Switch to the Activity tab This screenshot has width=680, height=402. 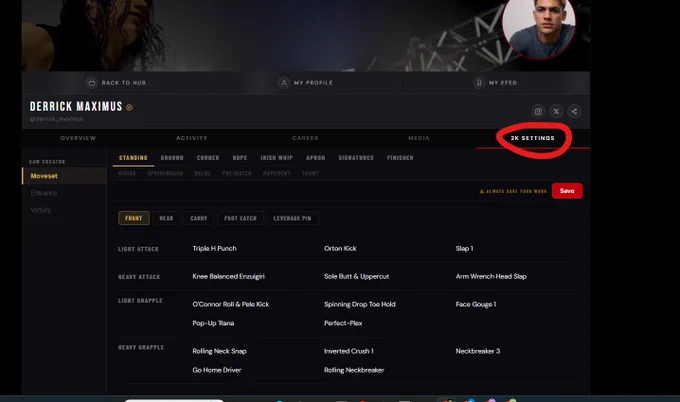(x=192, y=138)
